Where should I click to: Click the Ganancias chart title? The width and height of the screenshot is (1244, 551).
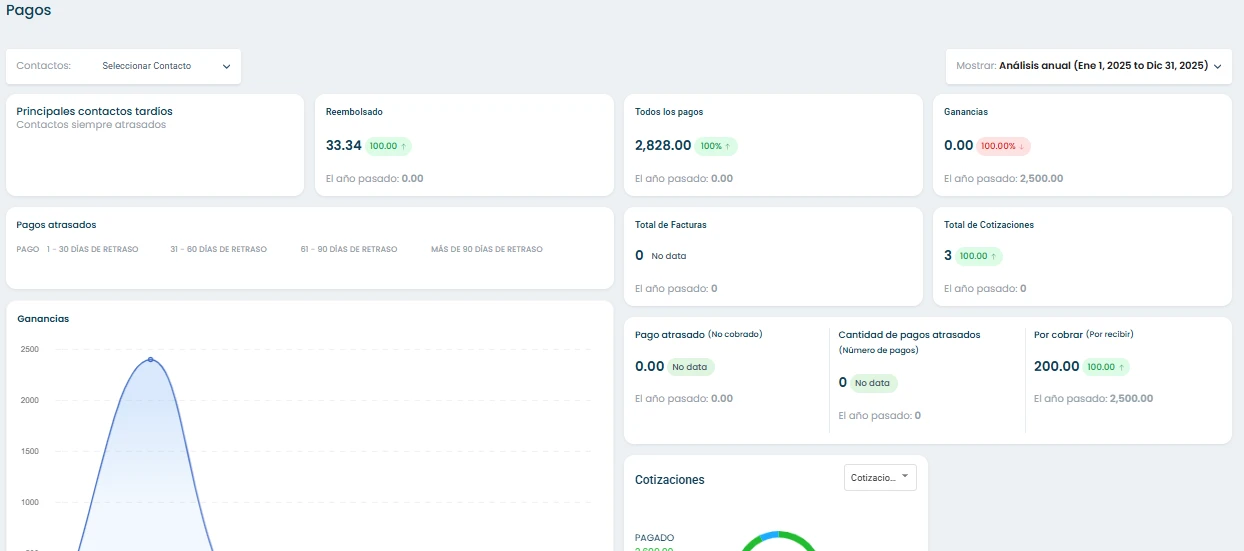pos(43,319)
